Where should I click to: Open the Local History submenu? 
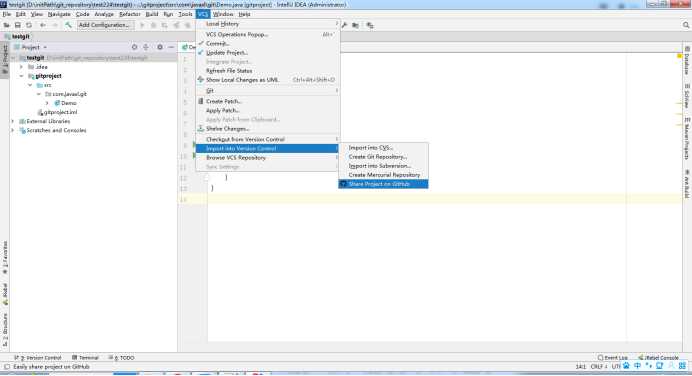268,24
